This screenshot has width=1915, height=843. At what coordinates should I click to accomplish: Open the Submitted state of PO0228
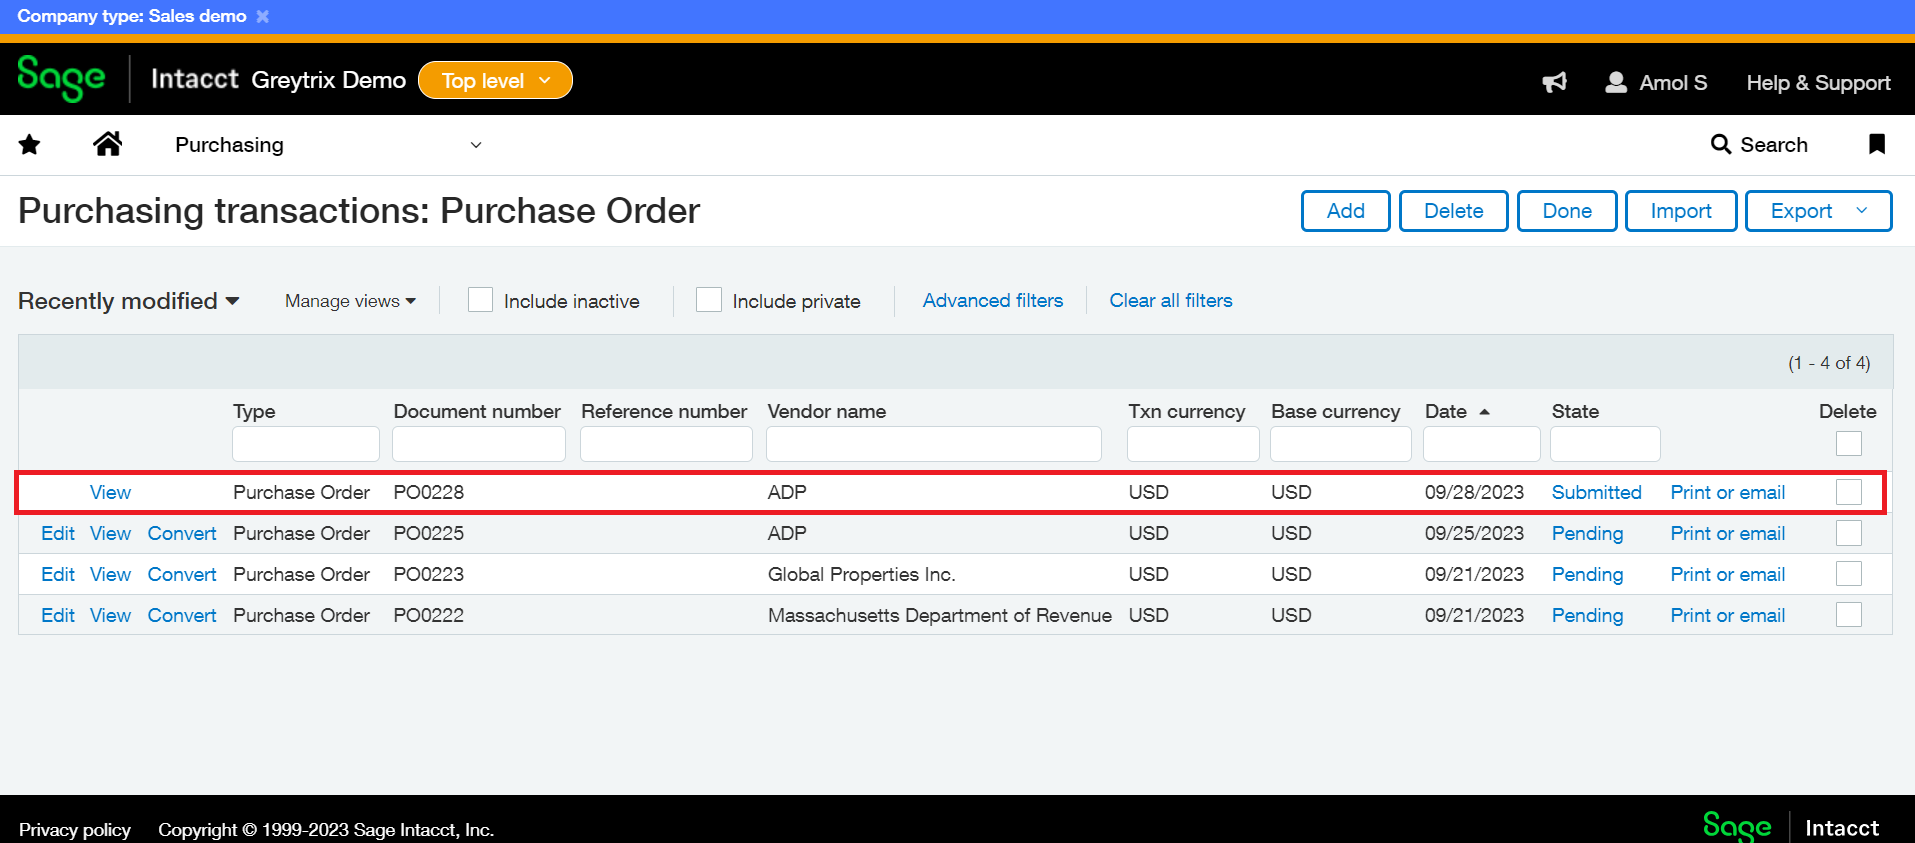pyautogui.click(x=1596, y=492)
